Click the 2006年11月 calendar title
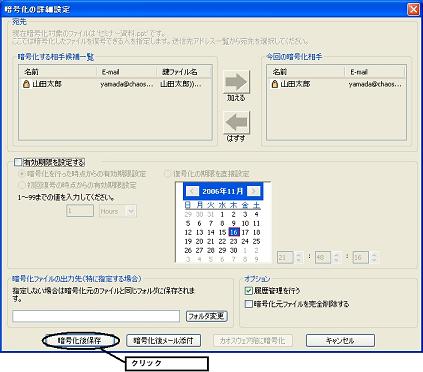The image size is (423, 372). pos(223,191)
